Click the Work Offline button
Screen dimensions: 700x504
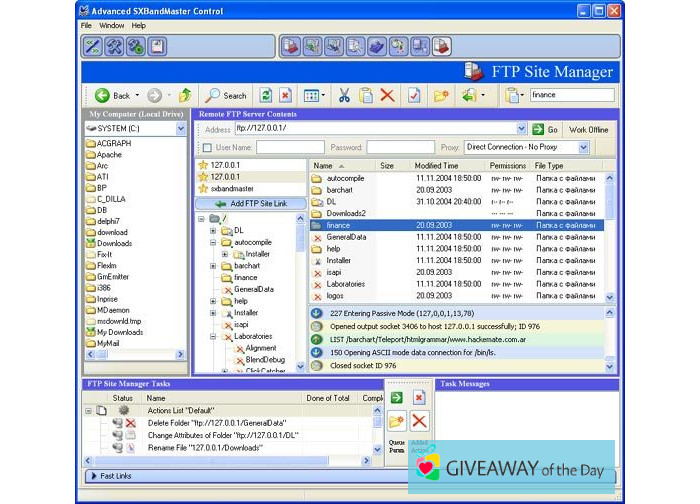(589, 130)
